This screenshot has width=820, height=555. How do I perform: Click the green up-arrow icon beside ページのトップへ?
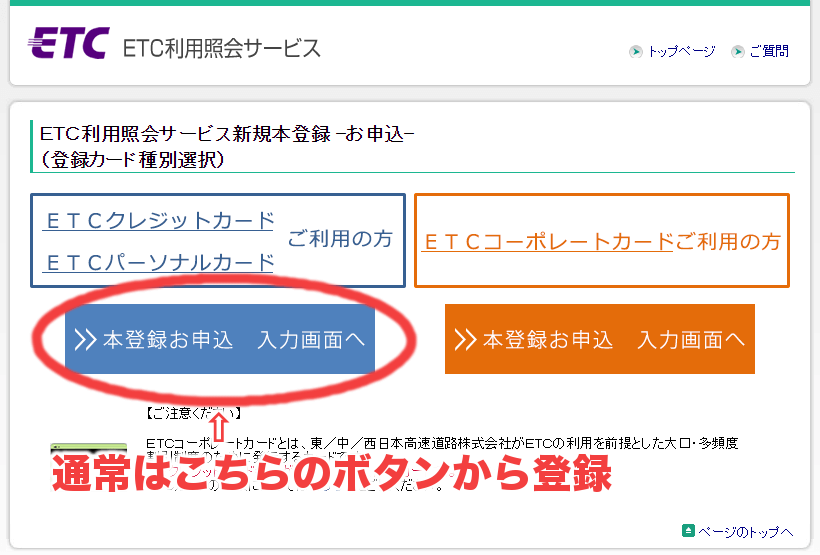pyautogui.click(x=688, y=531)
